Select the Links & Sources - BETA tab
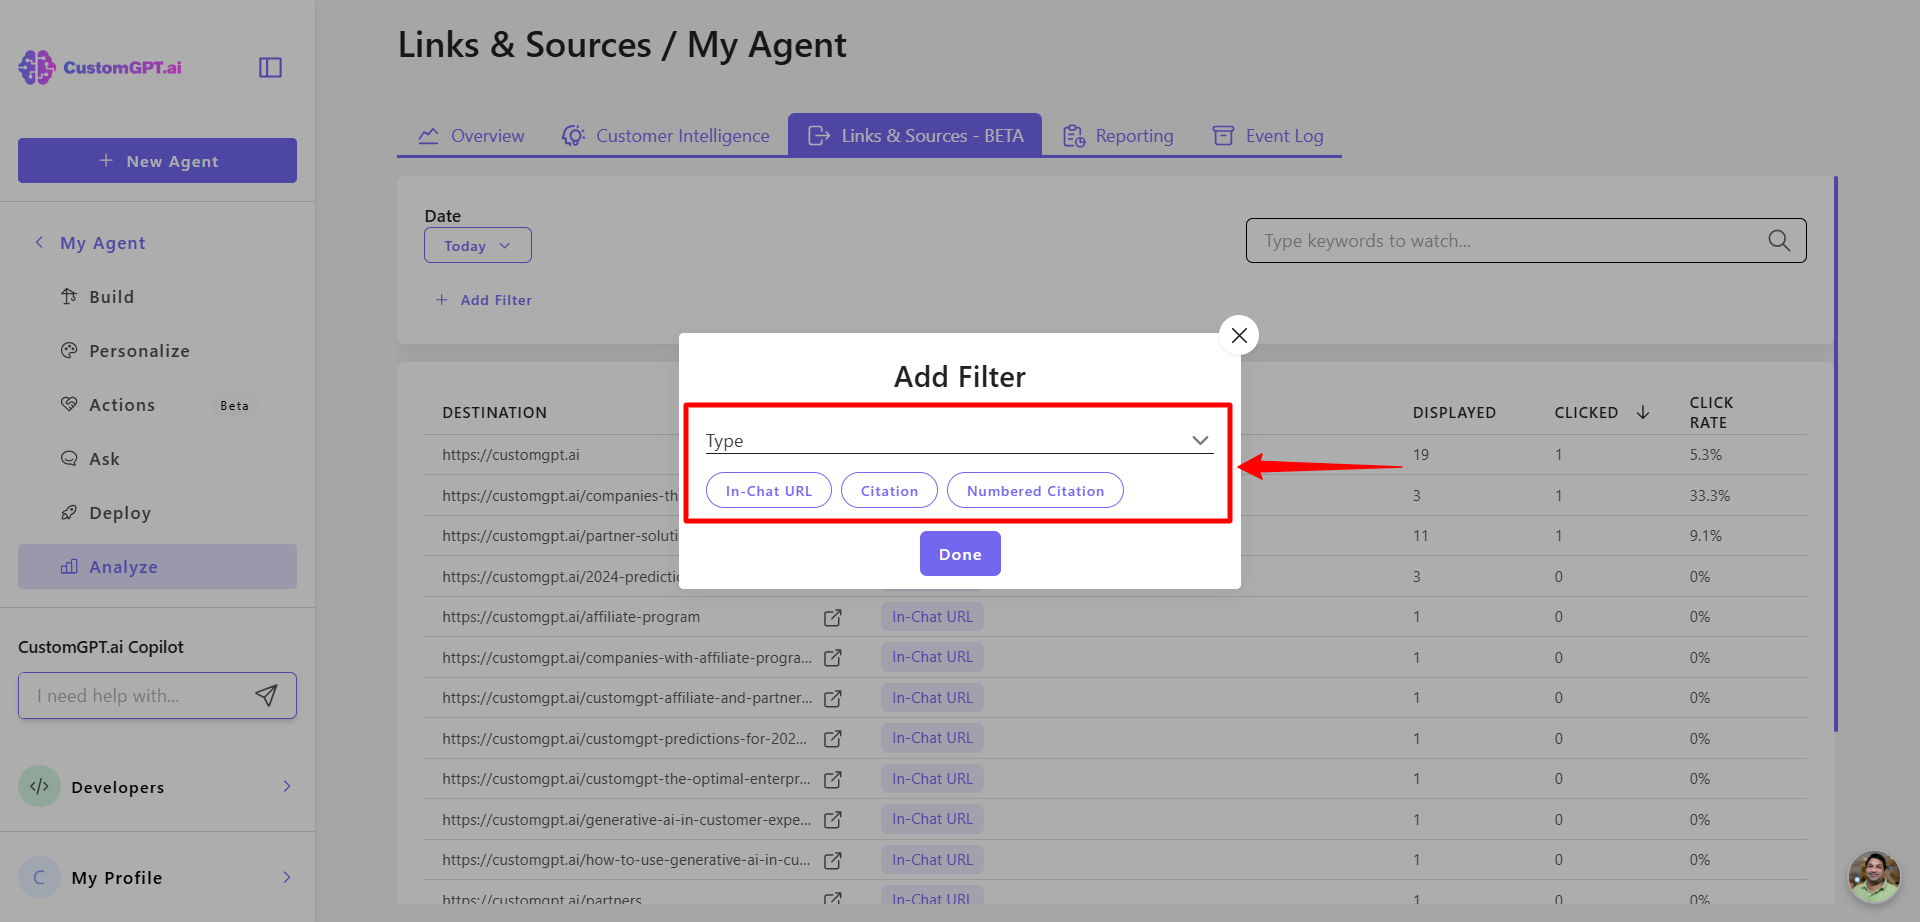This screenshot has width=1920, height=922. 915,135
